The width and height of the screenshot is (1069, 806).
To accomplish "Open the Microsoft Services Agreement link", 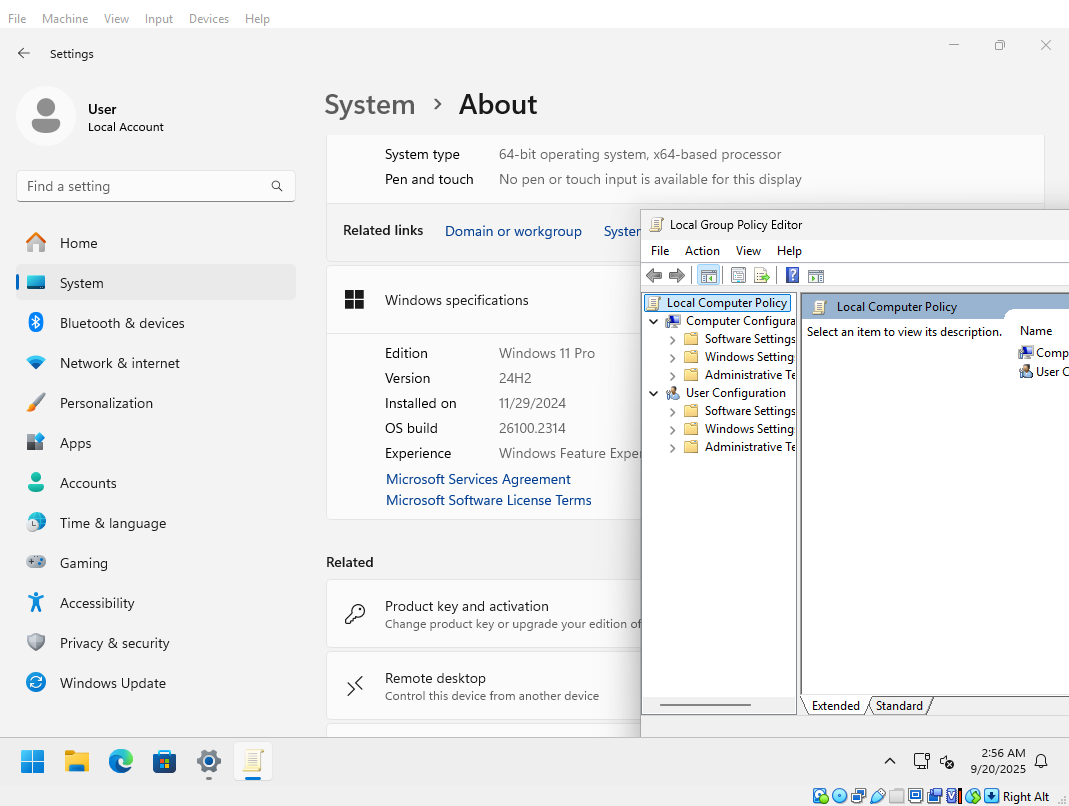I will point(478,480).
